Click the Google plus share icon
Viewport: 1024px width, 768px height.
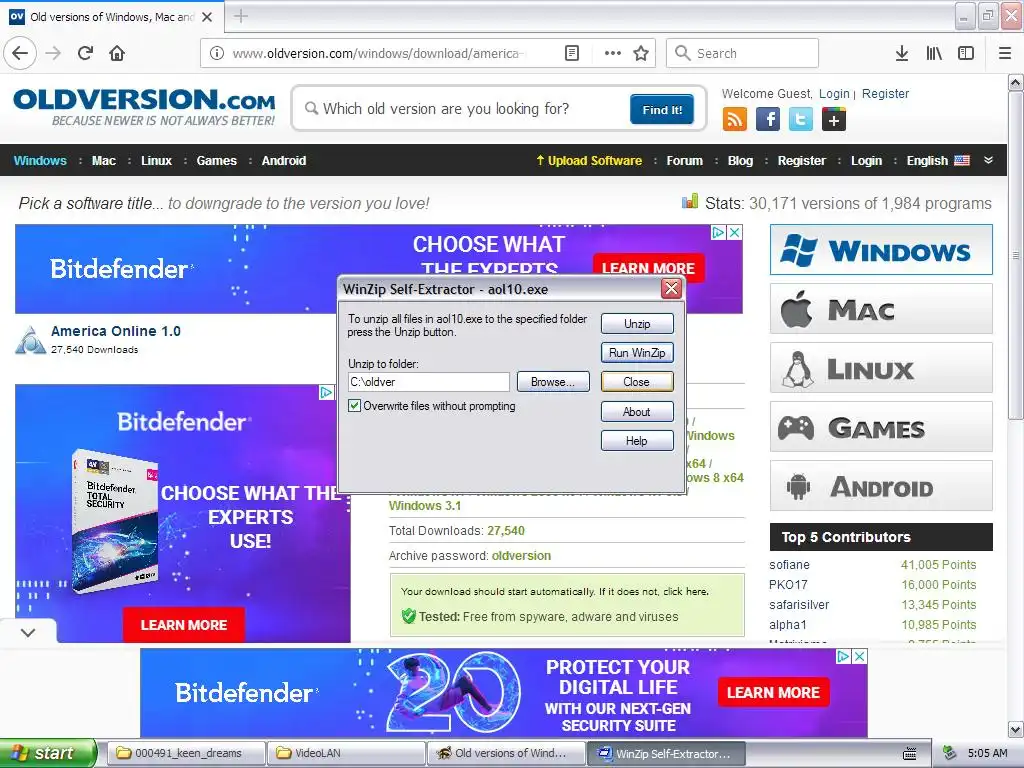[834, 120]
